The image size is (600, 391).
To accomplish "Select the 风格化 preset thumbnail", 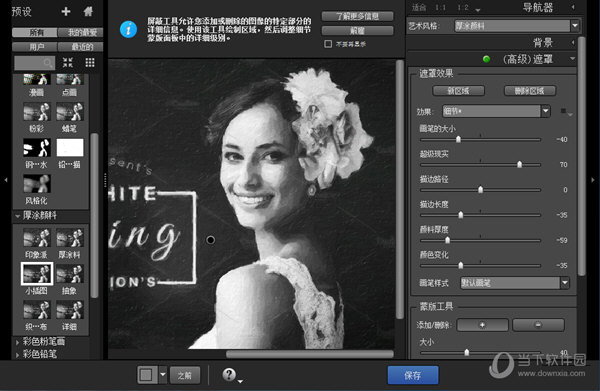I will pos(37,184).
